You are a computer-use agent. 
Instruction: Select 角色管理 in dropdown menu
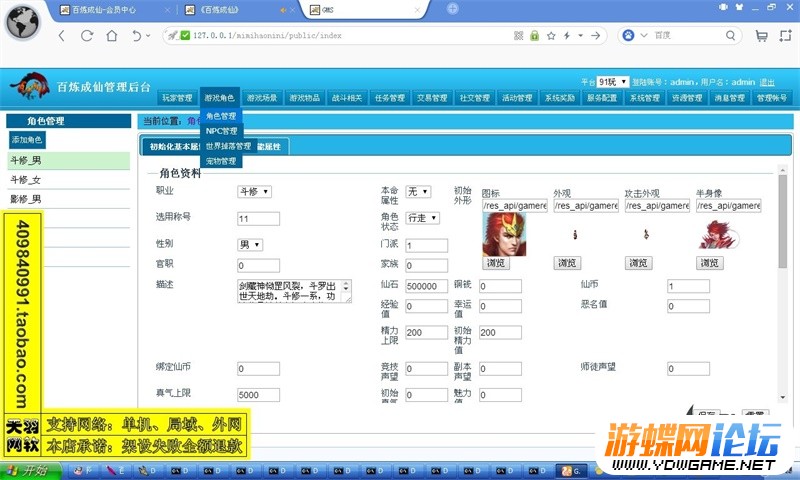(220, 116)
